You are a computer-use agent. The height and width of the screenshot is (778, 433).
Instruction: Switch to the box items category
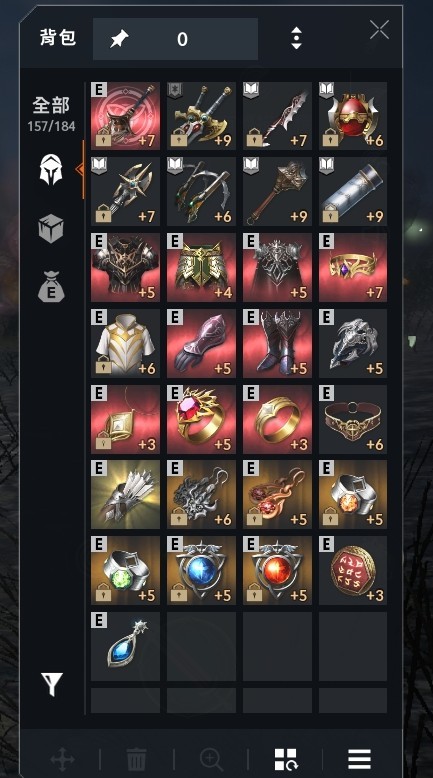51,229
